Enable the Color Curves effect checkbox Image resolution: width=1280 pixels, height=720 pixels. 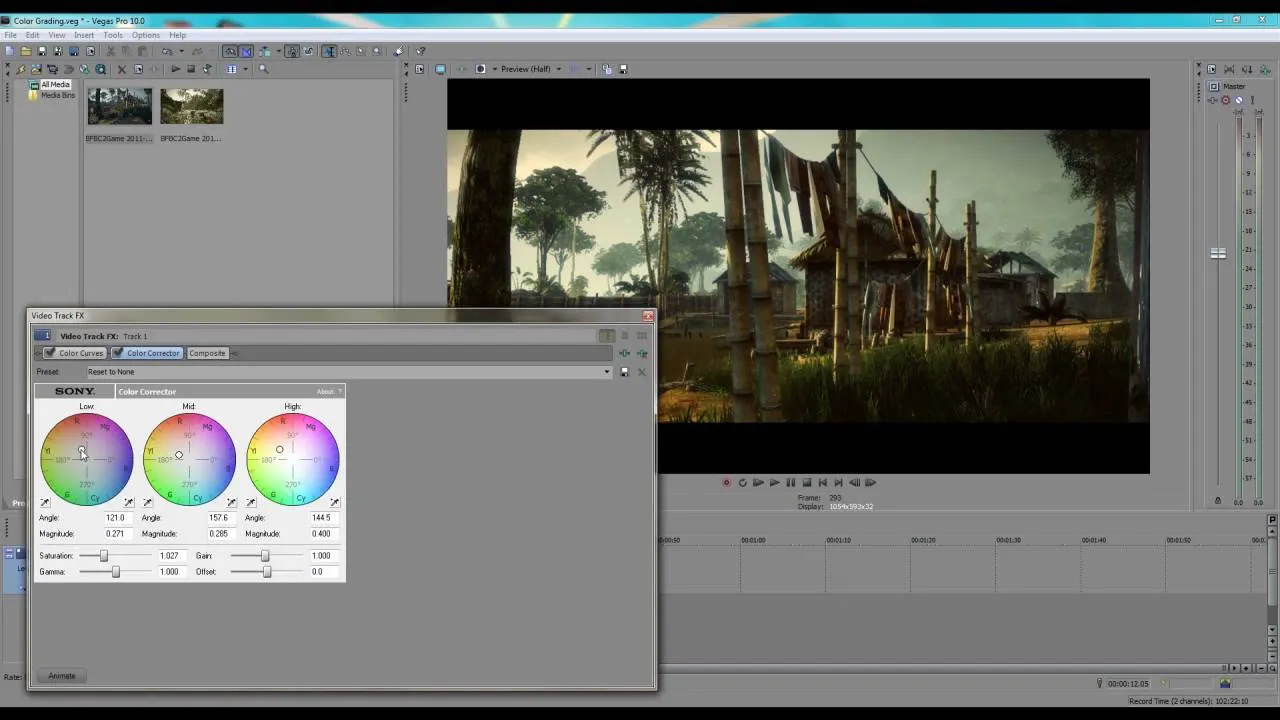tap(50, 353)
